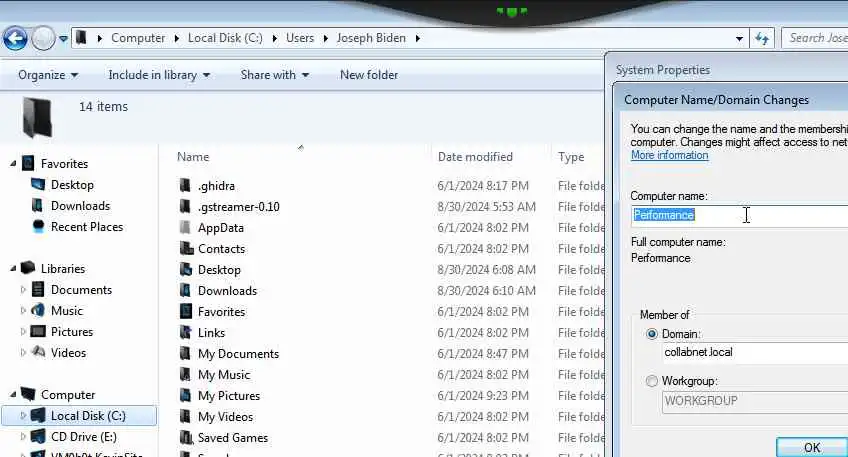Click the Search box in Explorer
This screenshot has width=848, height=457.
(815, 38)
